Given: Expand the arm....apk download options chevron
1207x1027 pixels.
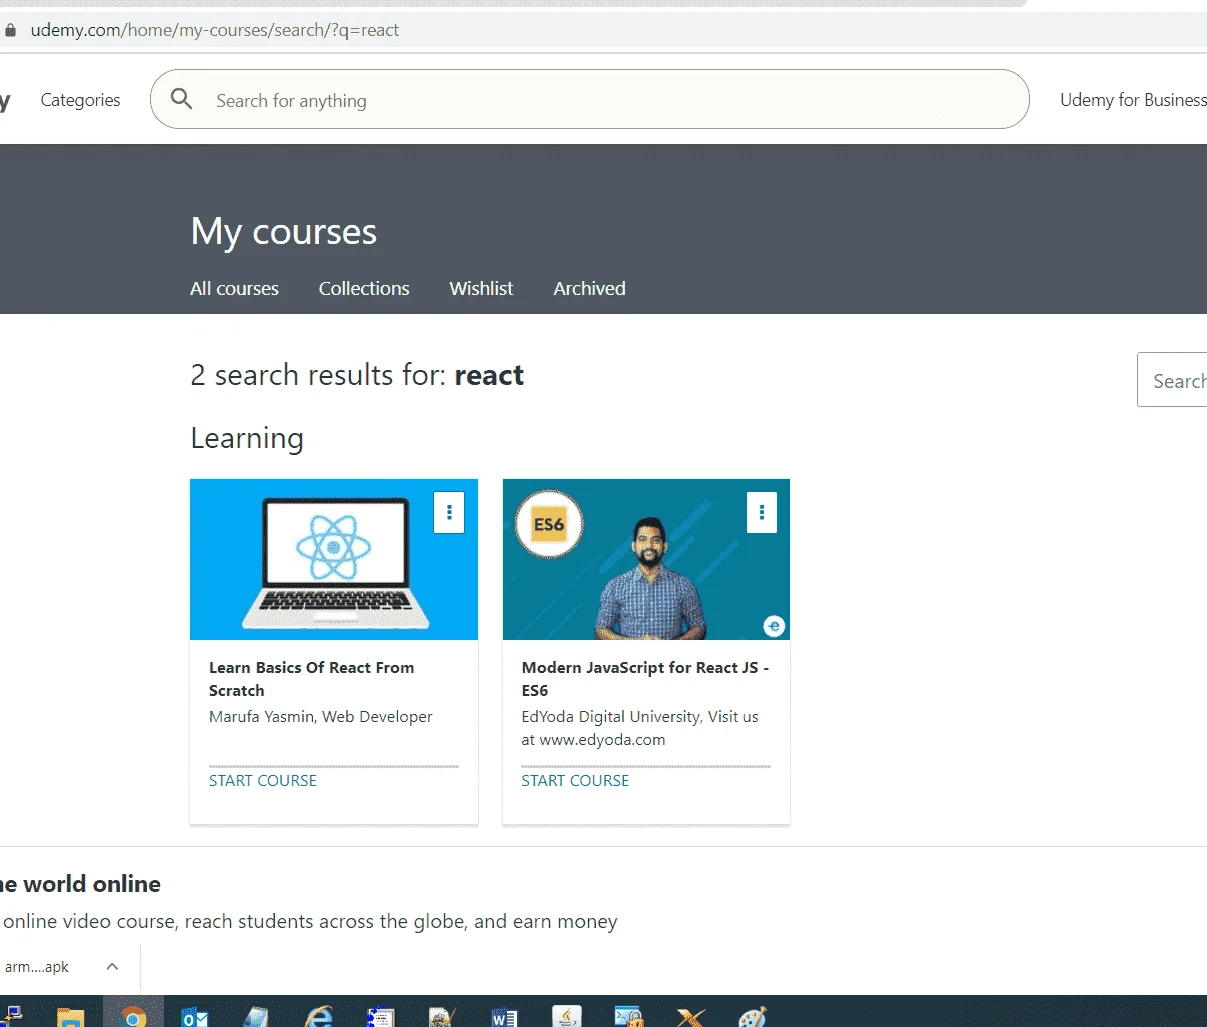Looking at the screenshot, I should [112, 966].
